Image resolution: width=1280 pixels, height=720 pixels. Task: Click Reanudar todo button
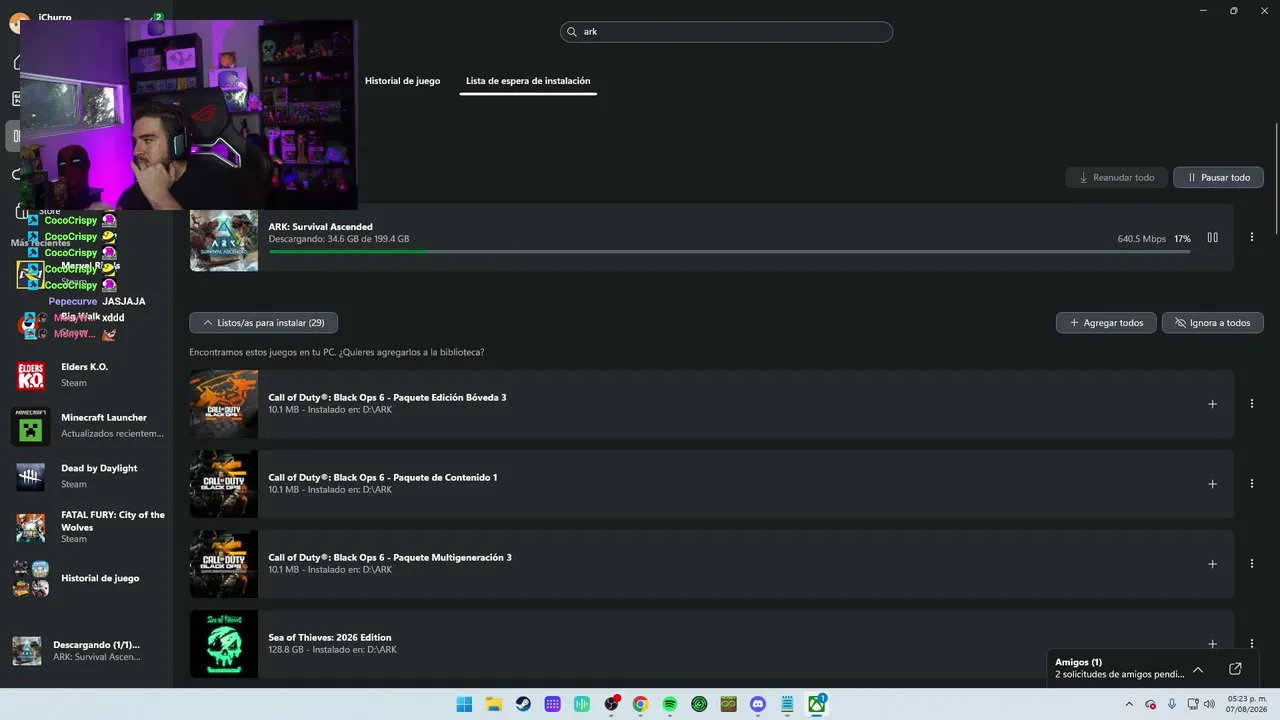coord(1116,177)
